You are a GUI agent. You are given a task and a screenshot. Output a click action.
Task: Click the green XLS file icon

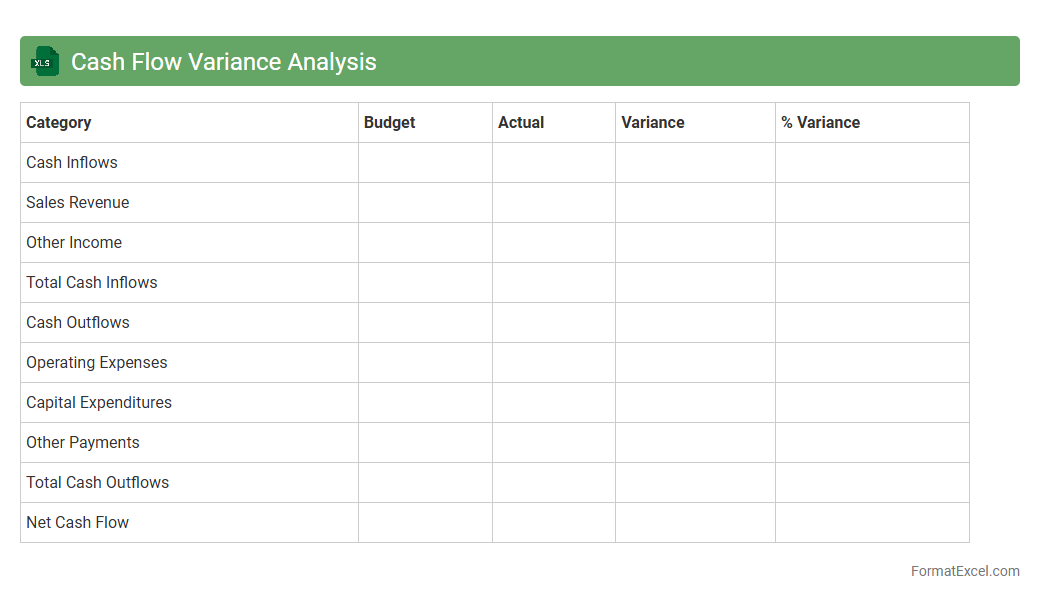pyautogui.click(x=44, y=61)
